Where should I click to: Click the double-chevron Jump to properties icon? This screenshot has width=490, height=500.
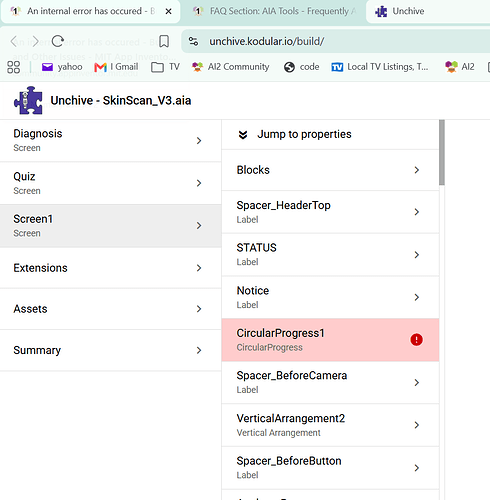pyautogui.click(x=243, y=135)
